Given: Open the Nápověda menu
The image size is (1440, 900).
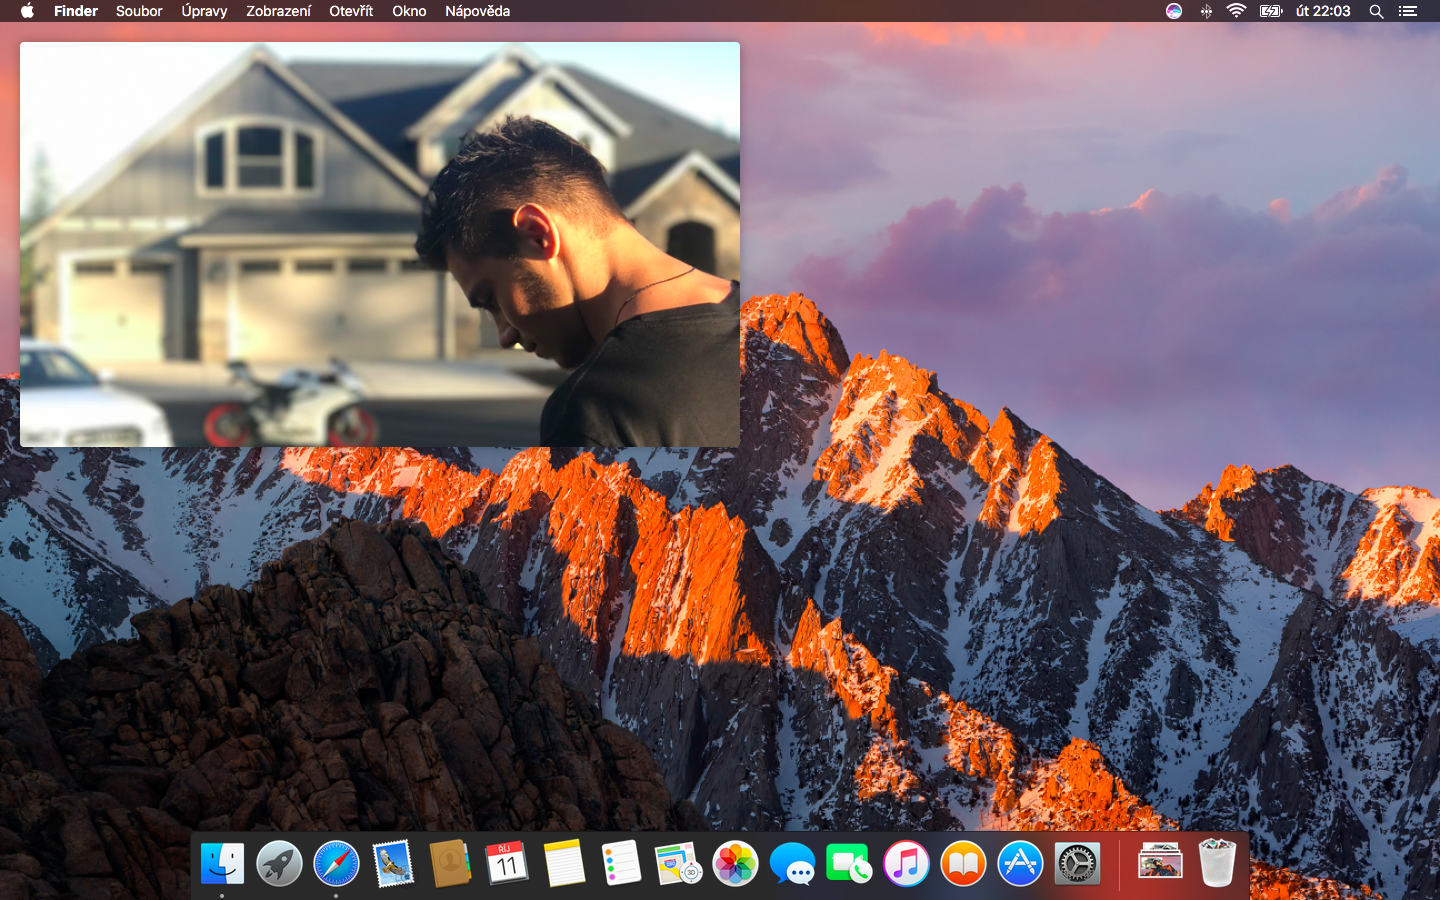Looking at the screenshot, I should 477,11.
